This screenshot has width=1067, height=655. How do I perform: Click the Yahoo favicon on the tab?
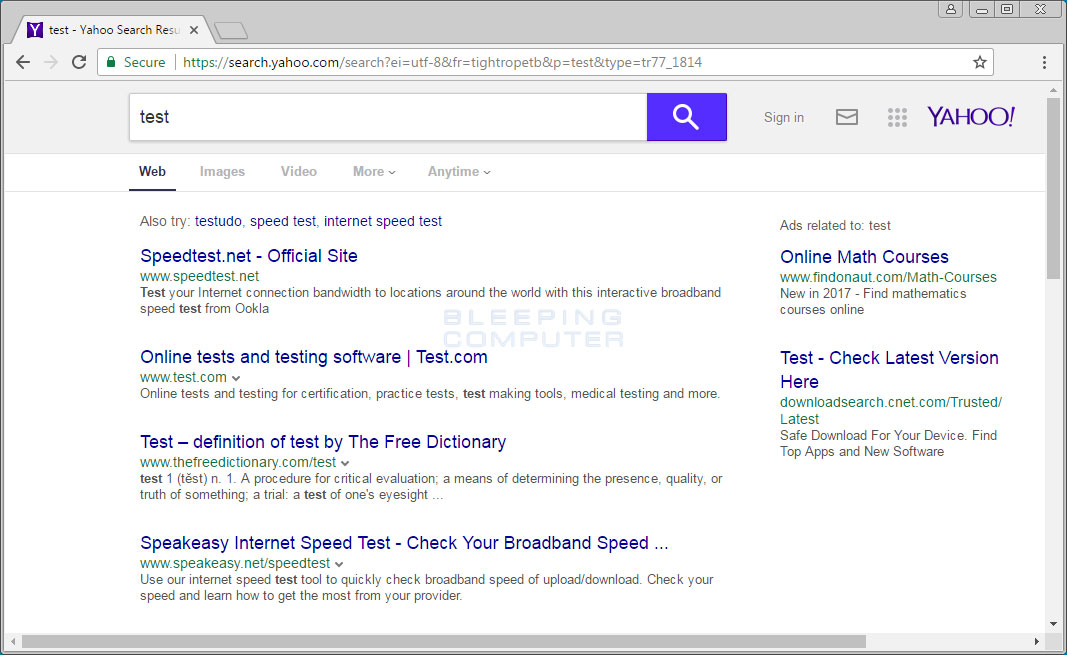click(35, 30)
